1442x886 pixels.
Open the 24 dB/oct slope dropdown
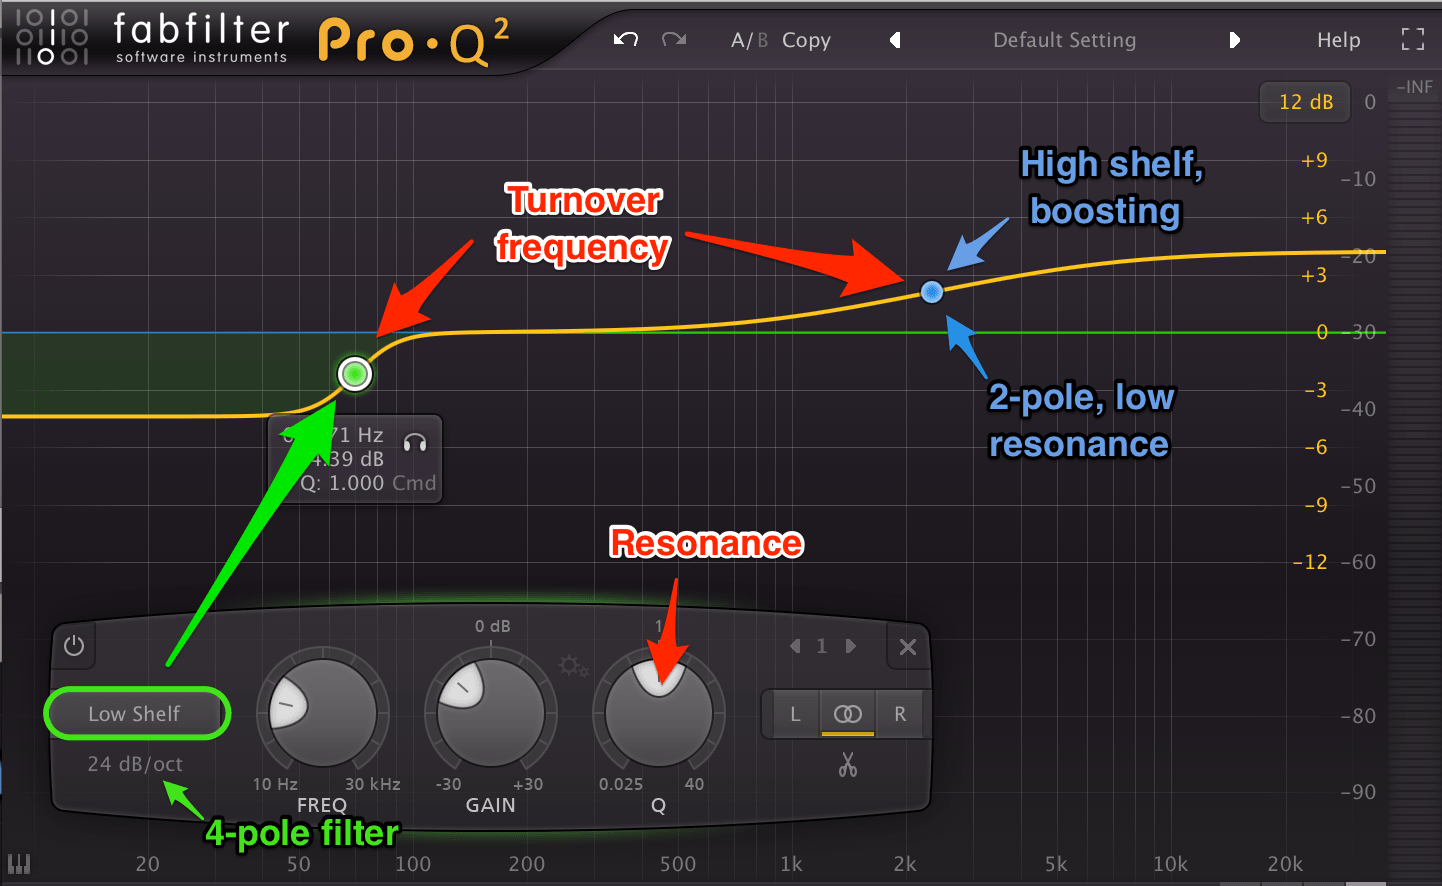(x=135, y=764)
